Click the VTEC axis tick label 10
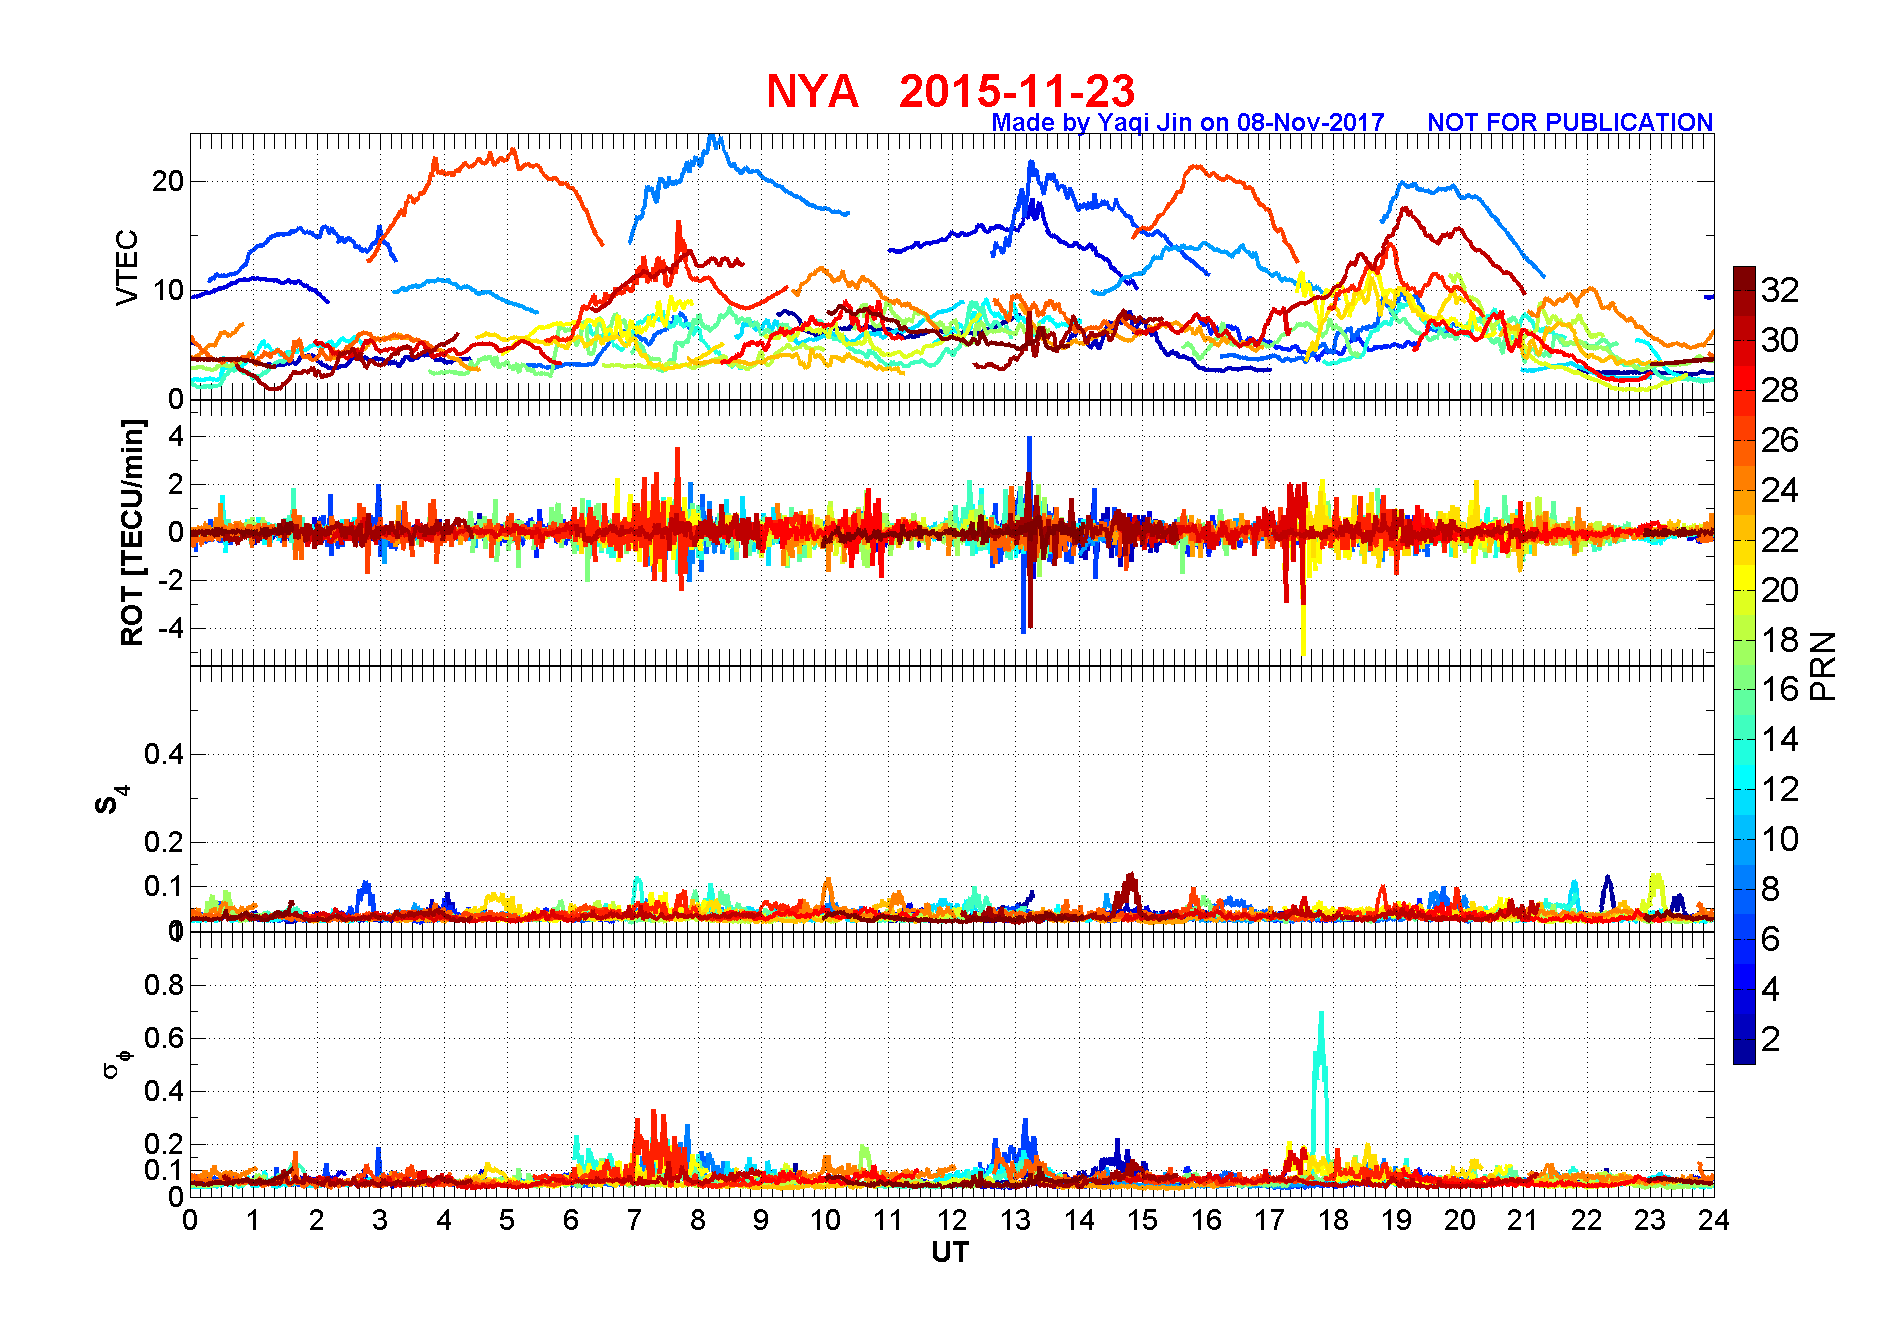Image resolution: width=1904 pixels, height=1330 pixels. point(168,291)
